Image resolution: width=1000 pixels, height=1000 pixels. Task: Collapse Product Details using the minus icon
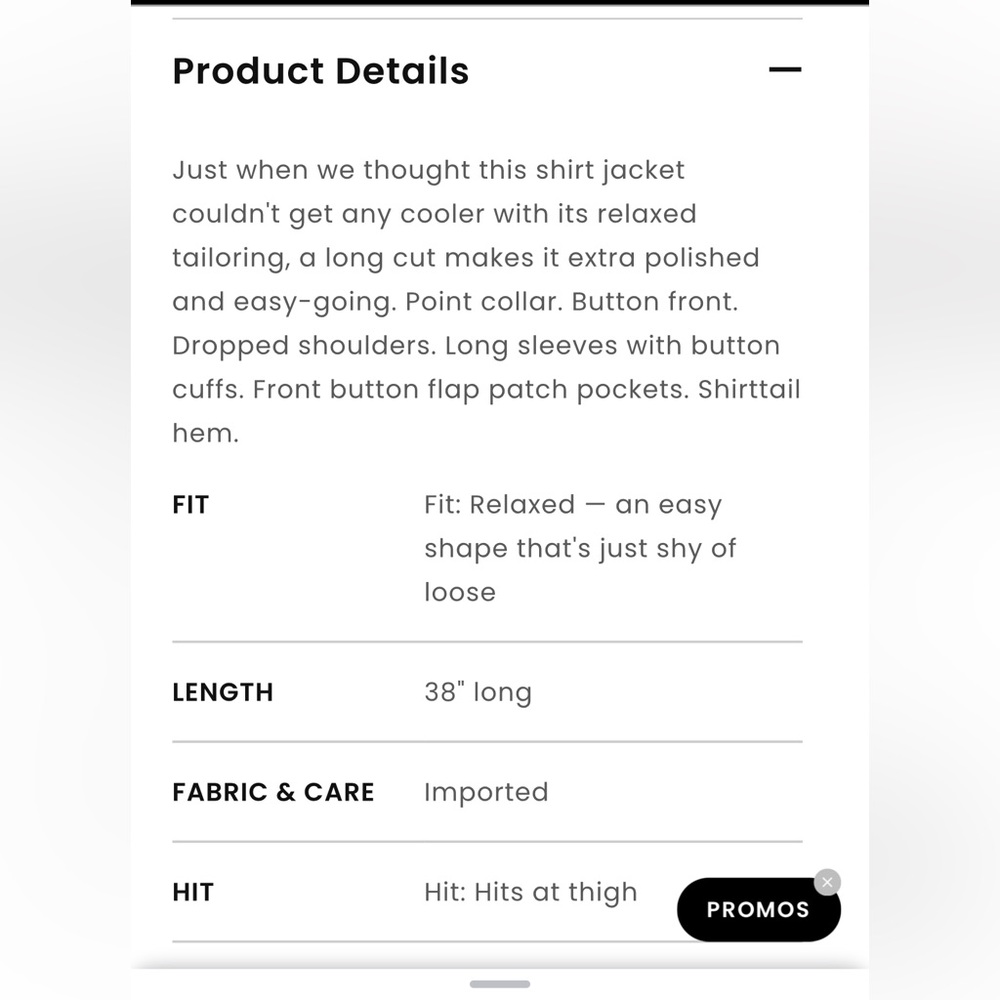pyautogui.click(x=785, y=70)
